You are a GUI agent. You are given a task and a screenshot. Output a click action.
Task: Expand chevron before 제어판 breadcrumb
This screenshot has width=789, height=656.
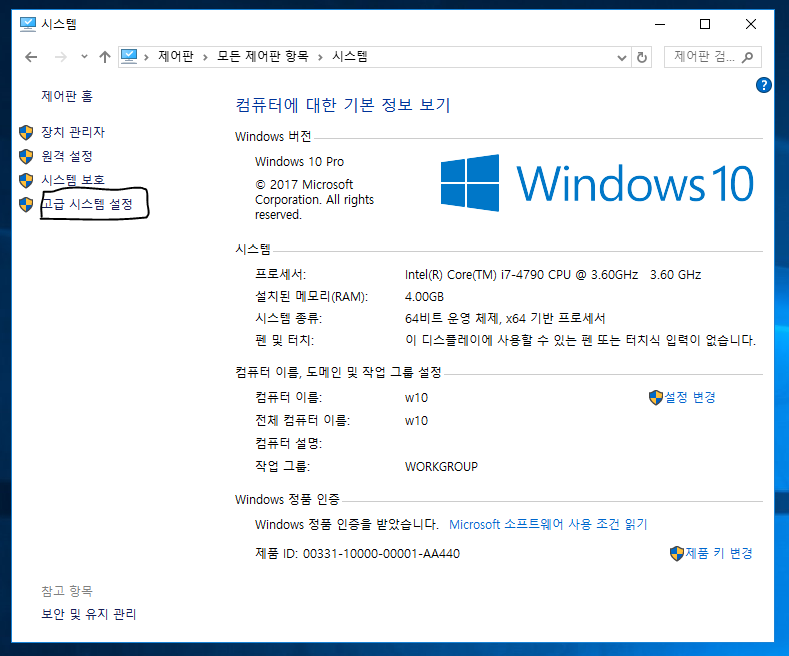pos(146,57)
